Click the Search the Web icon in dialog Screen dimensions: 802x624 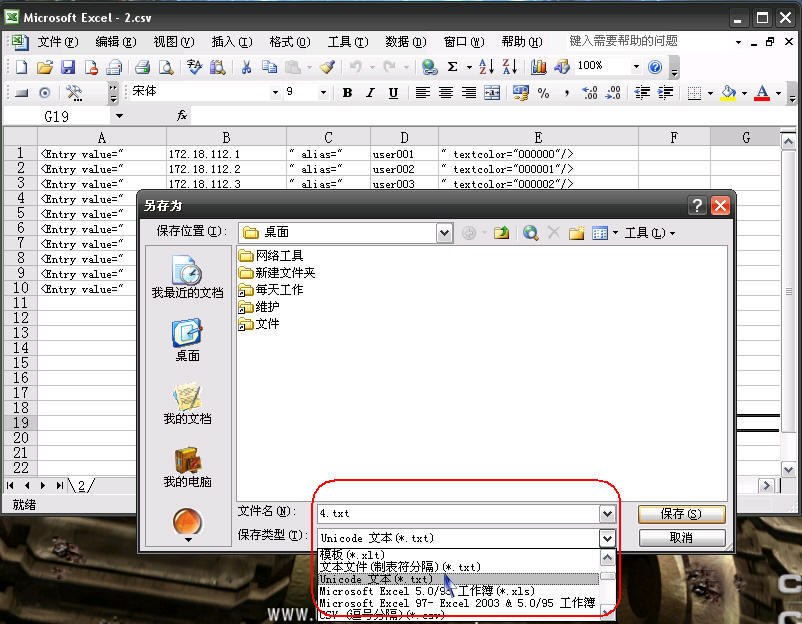[531, 233]
